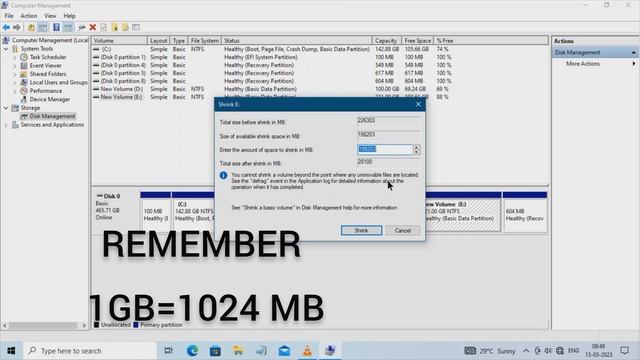Click the taskbar search box
This screenshot has width=640, height=360.
coord(90,351)
